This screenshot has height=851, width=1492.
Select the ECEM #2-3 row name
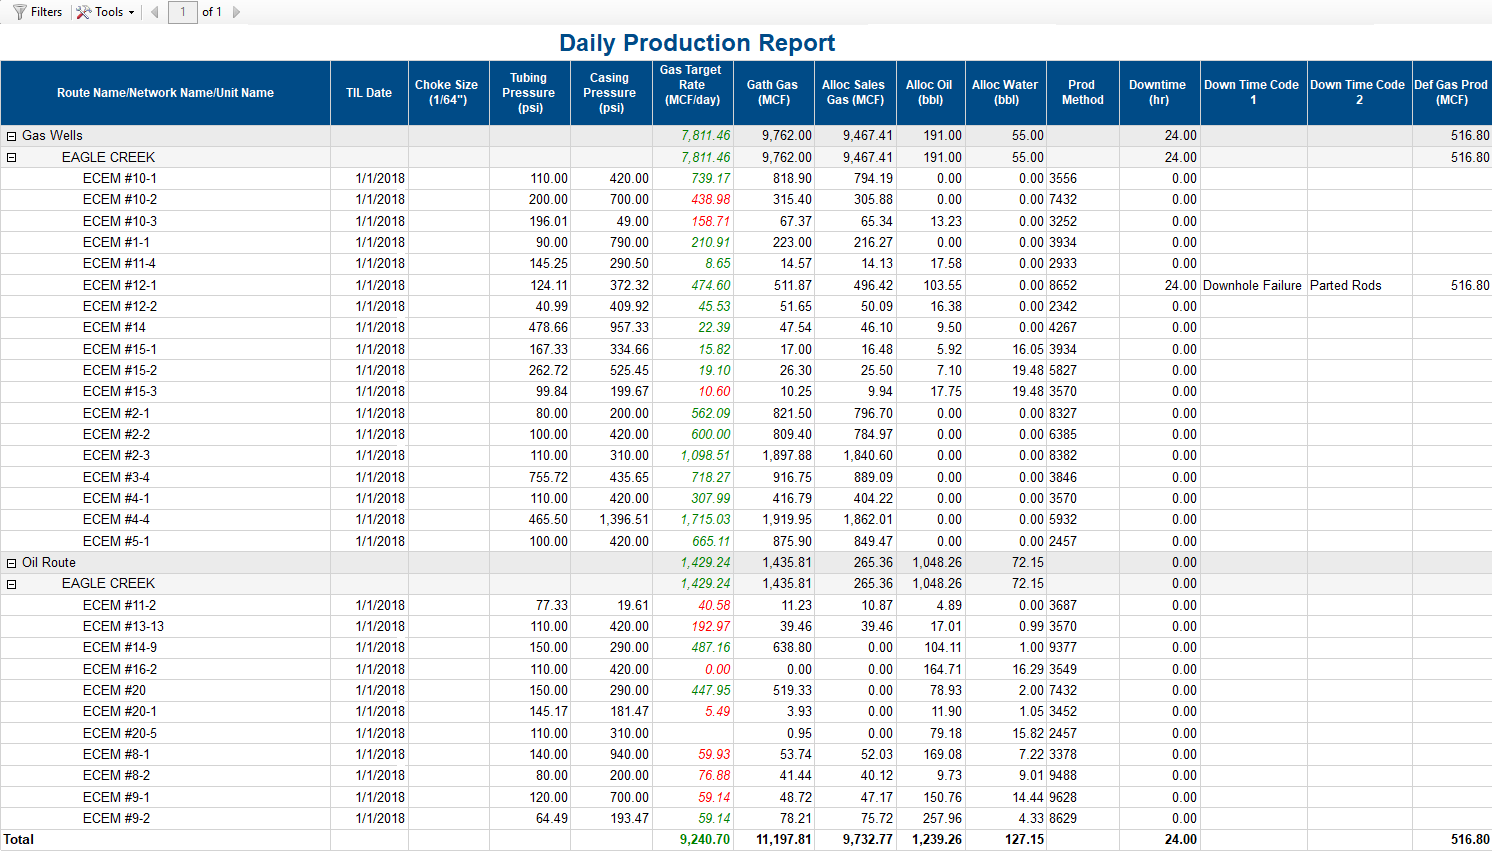point(116,455)
